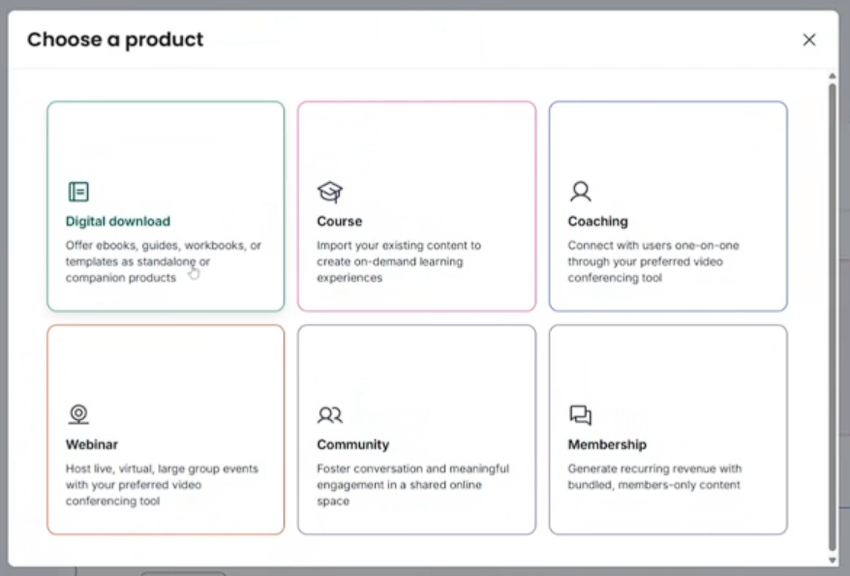Image resolution: width=850 pixels, height=576 pixels.
Task: Click Webinar description about live events
Action: [162, 484]
